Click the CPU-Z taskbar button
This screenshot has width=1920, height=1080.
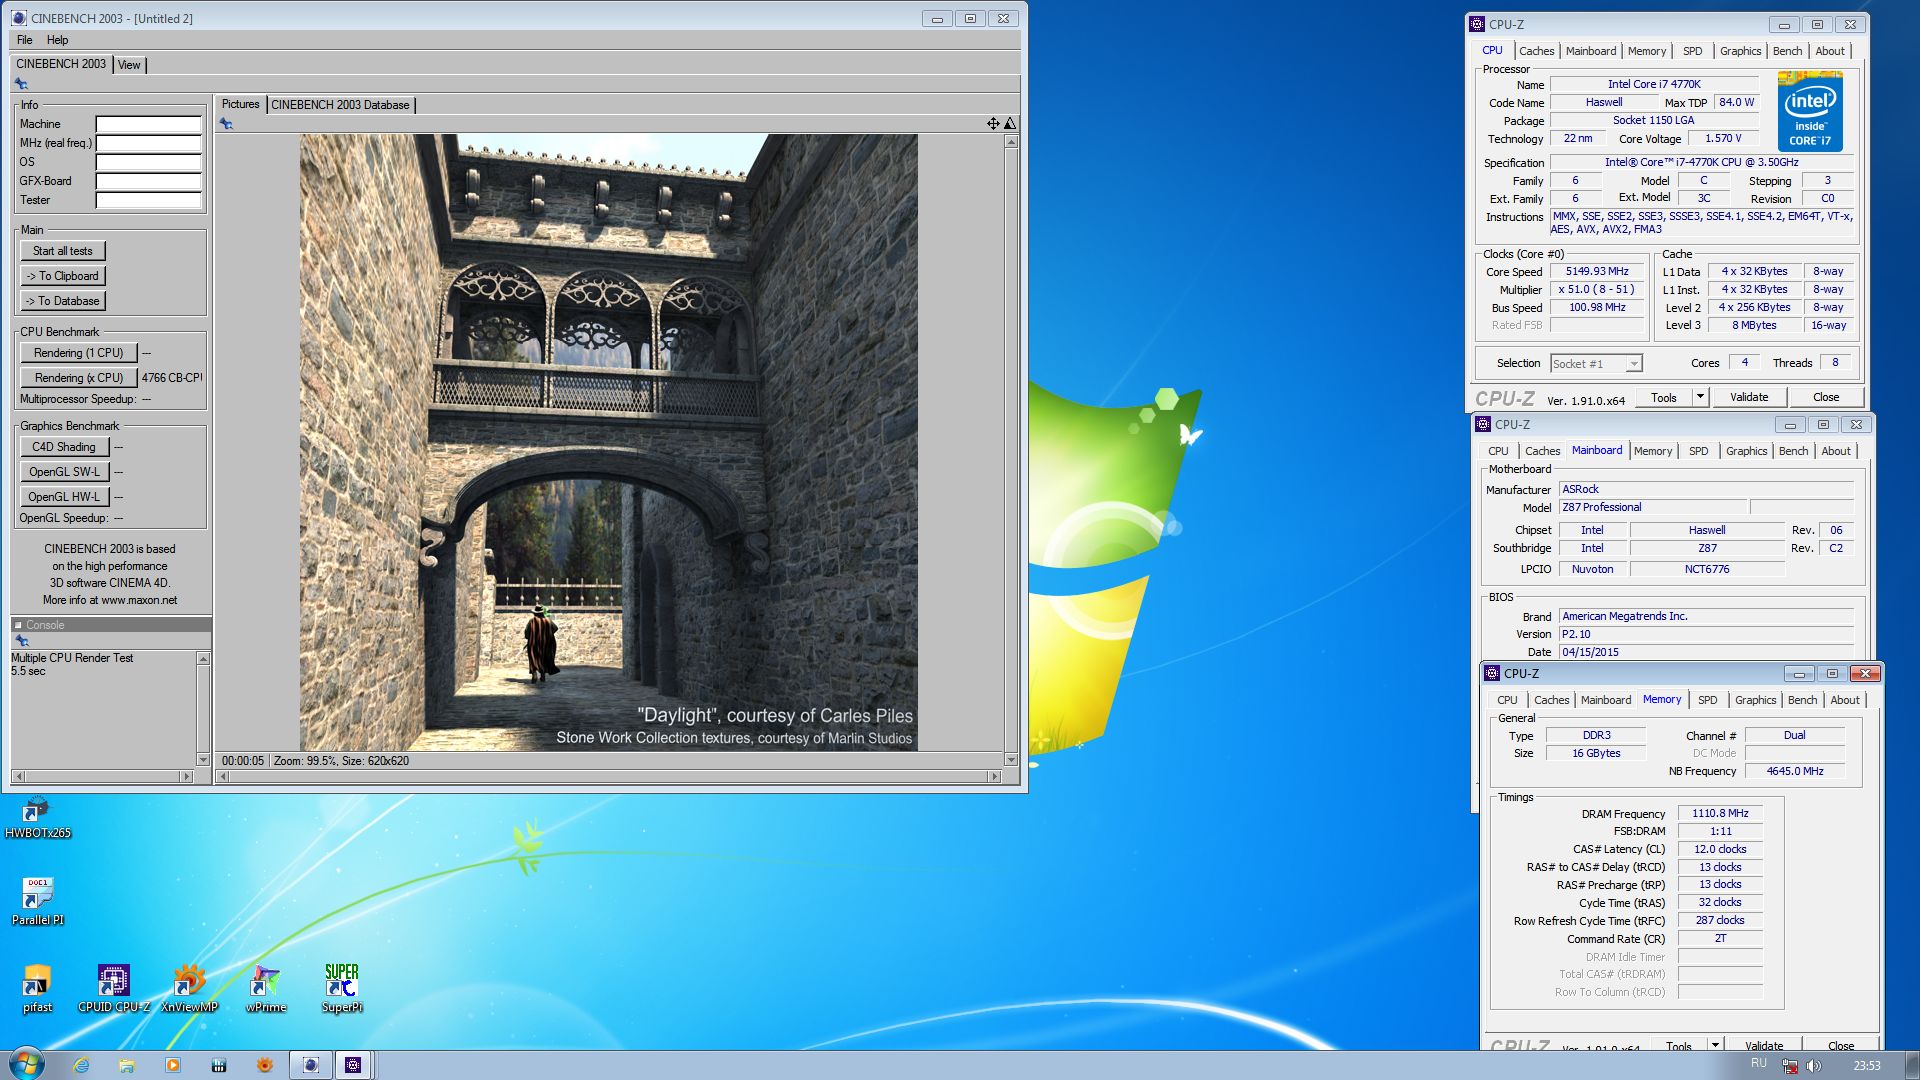point(353,1065)
